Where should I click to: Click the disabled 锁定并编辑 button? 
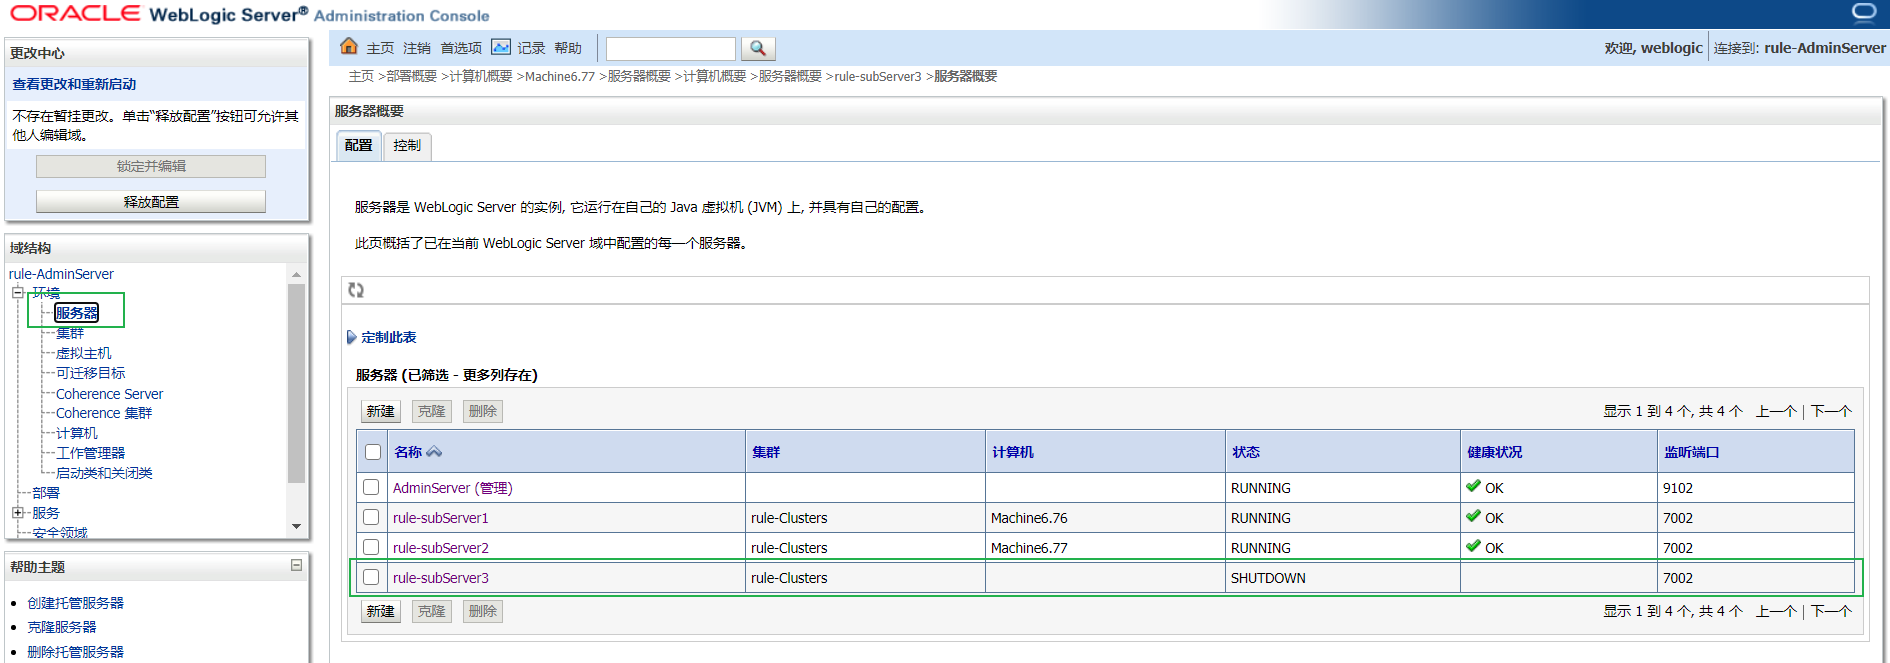[x=151, y=166]
